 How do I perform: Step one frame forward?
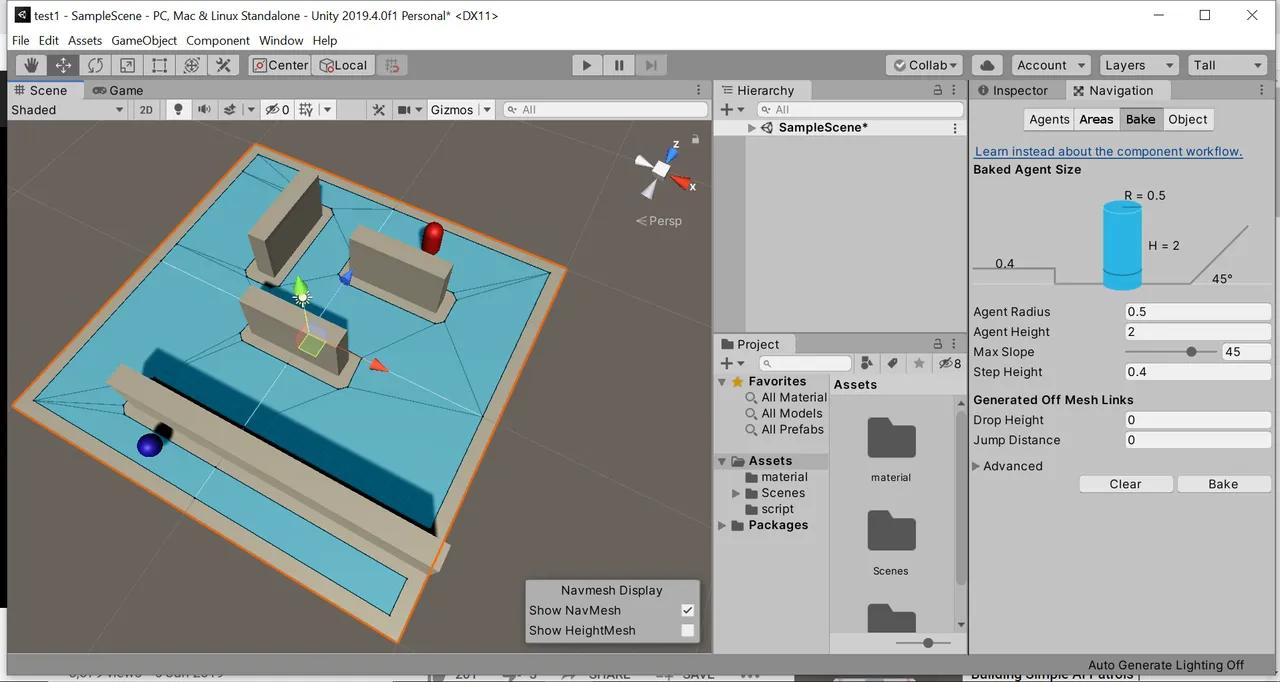pyautogui.click(x=651, y=65)
